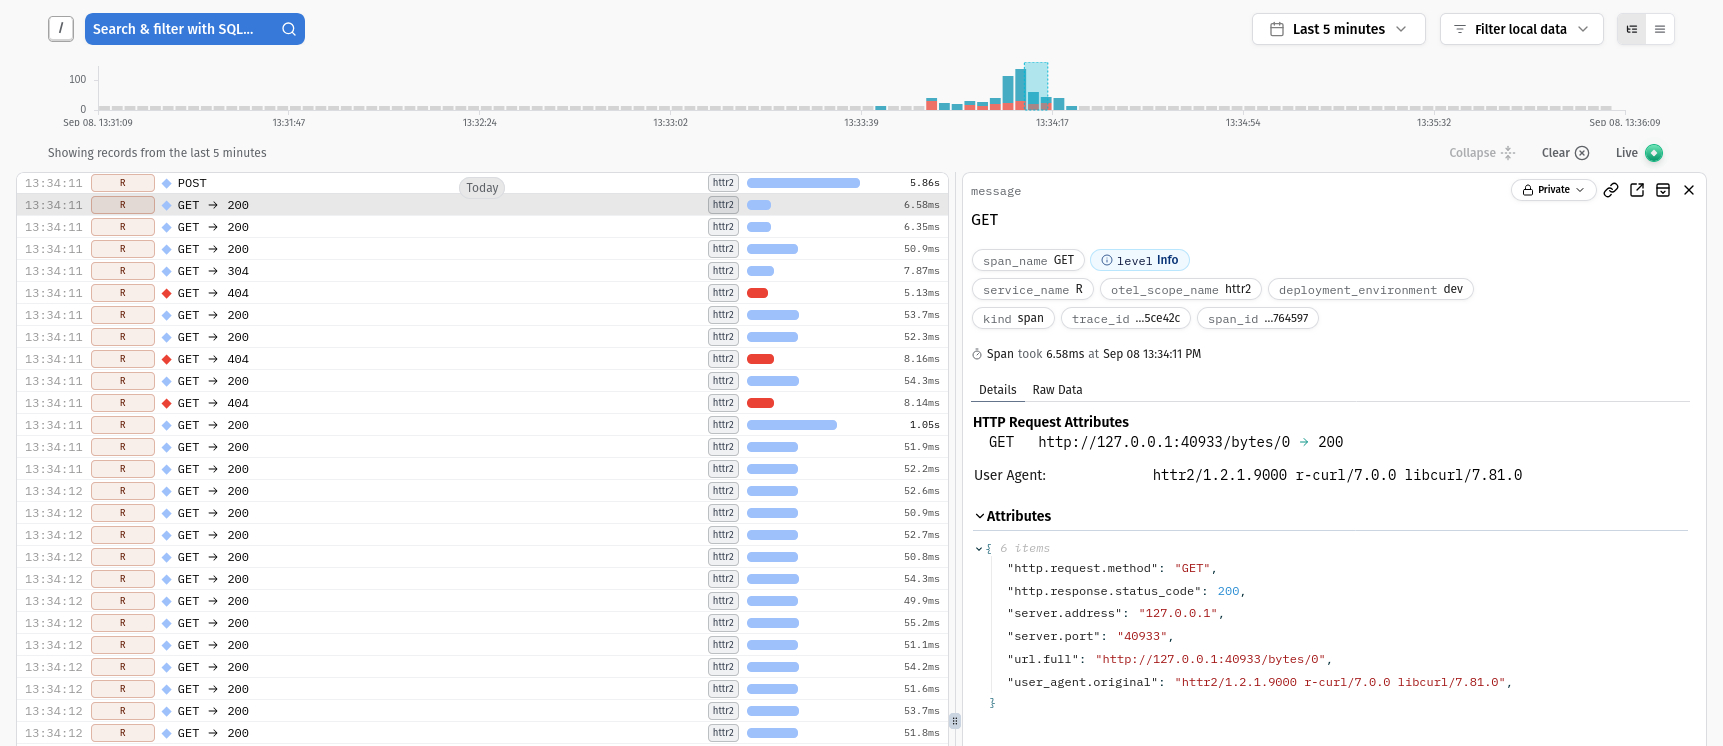The width and height of the screenshot is (1723, 746).
Task: Collapse the 6 items JSON object
Action: (x=979, y=549)
